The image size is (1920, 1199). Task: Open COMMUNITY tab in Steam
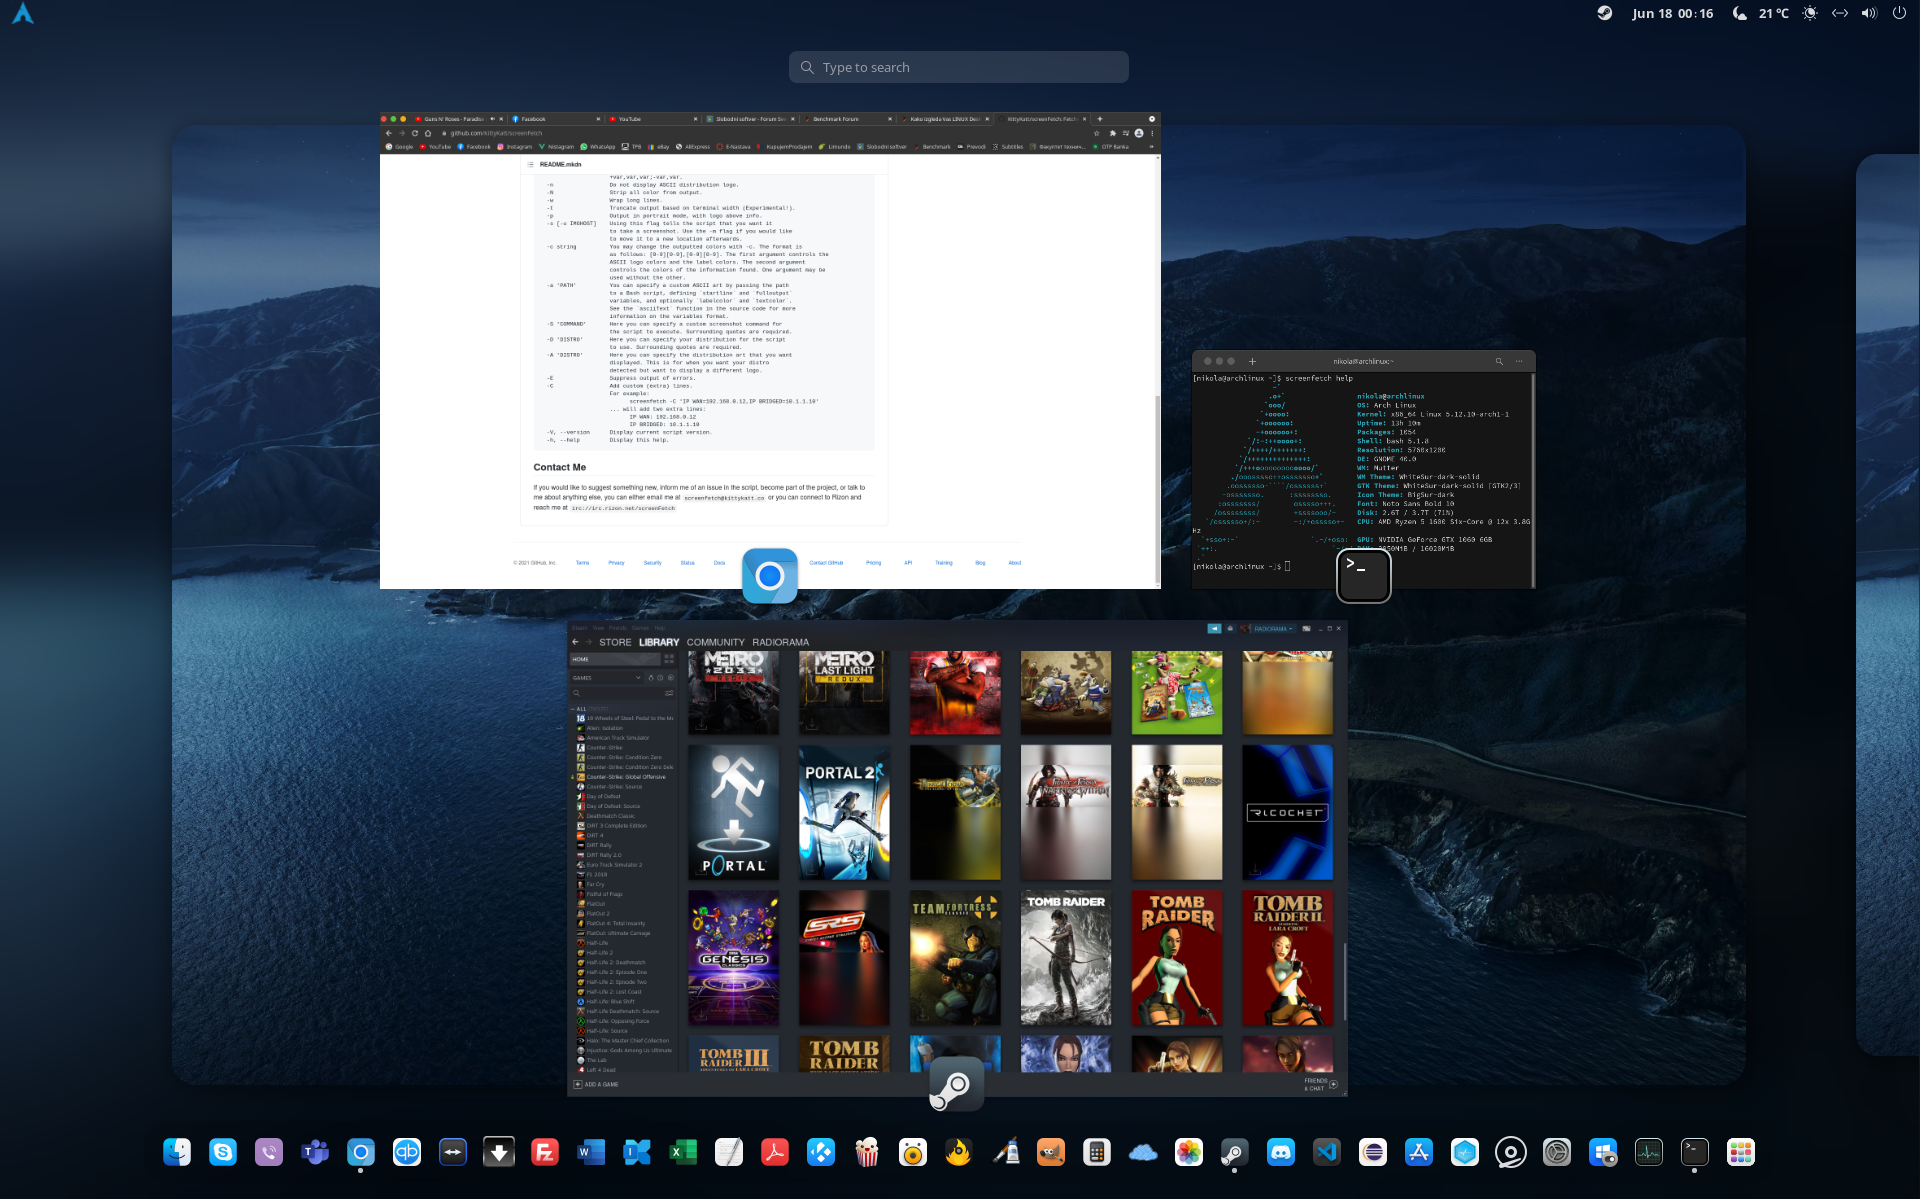[716, 642]
